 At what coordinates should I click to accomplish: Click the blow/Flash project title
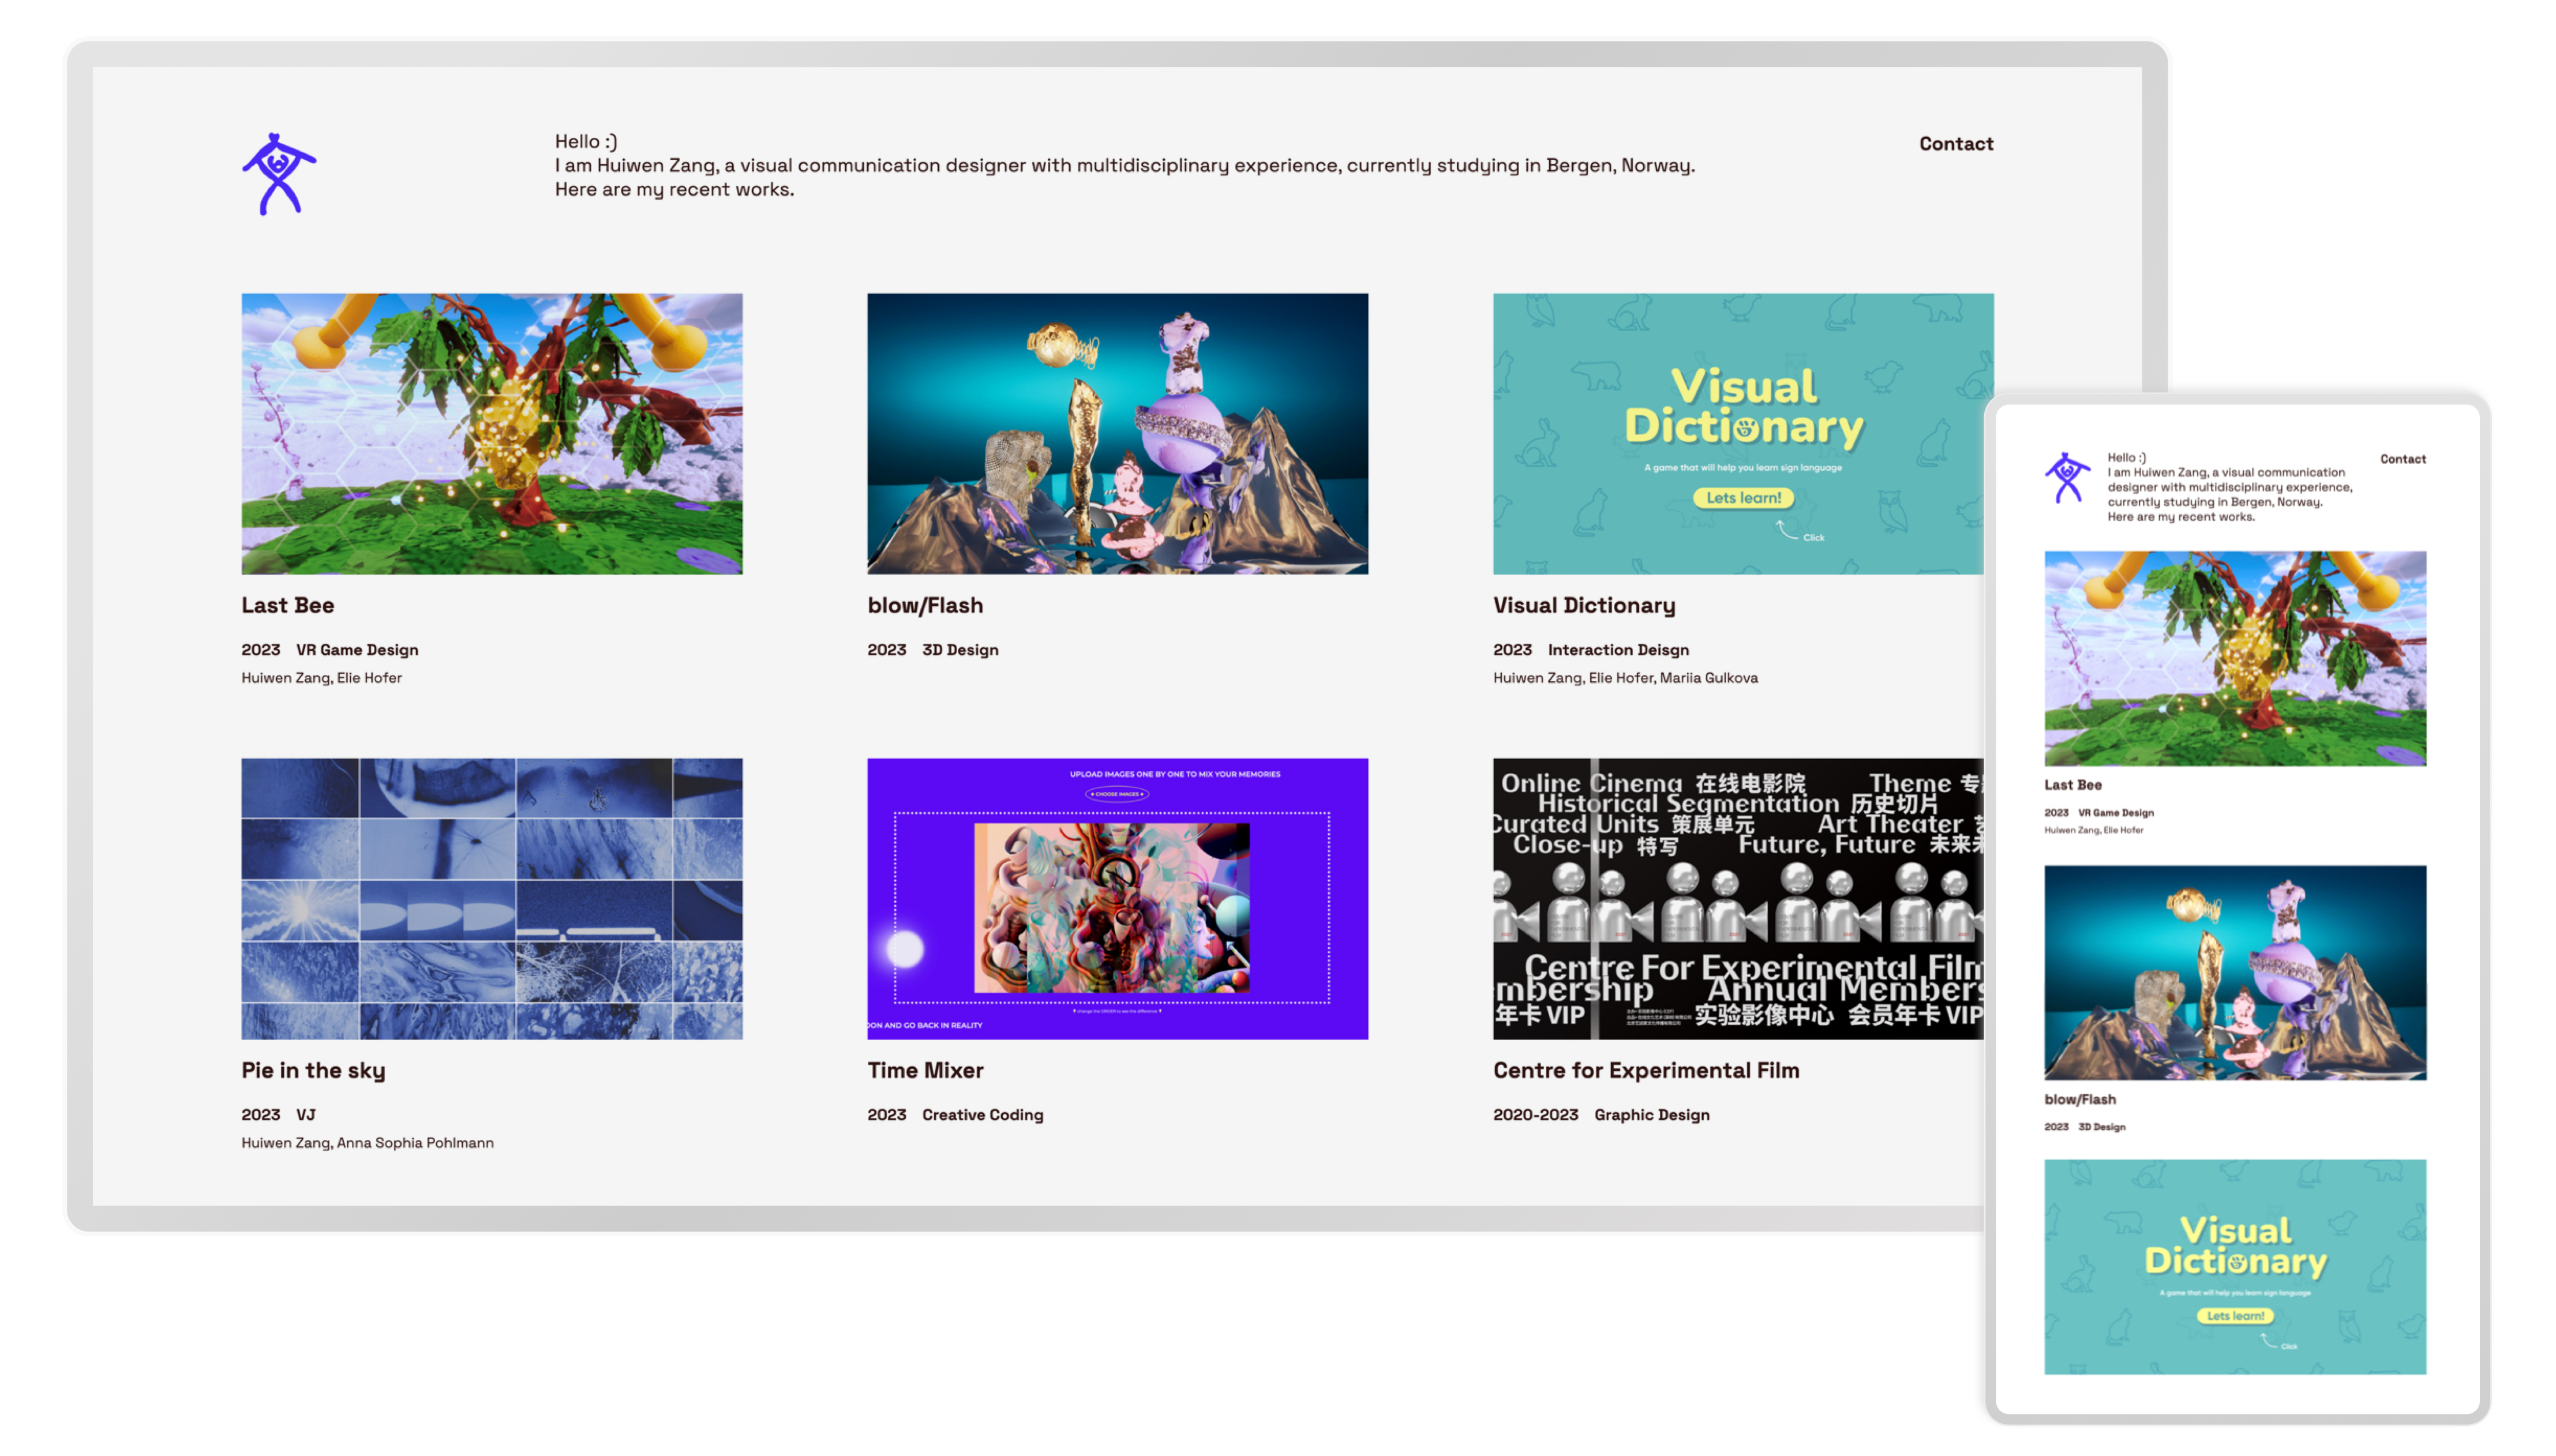(925, 605)
